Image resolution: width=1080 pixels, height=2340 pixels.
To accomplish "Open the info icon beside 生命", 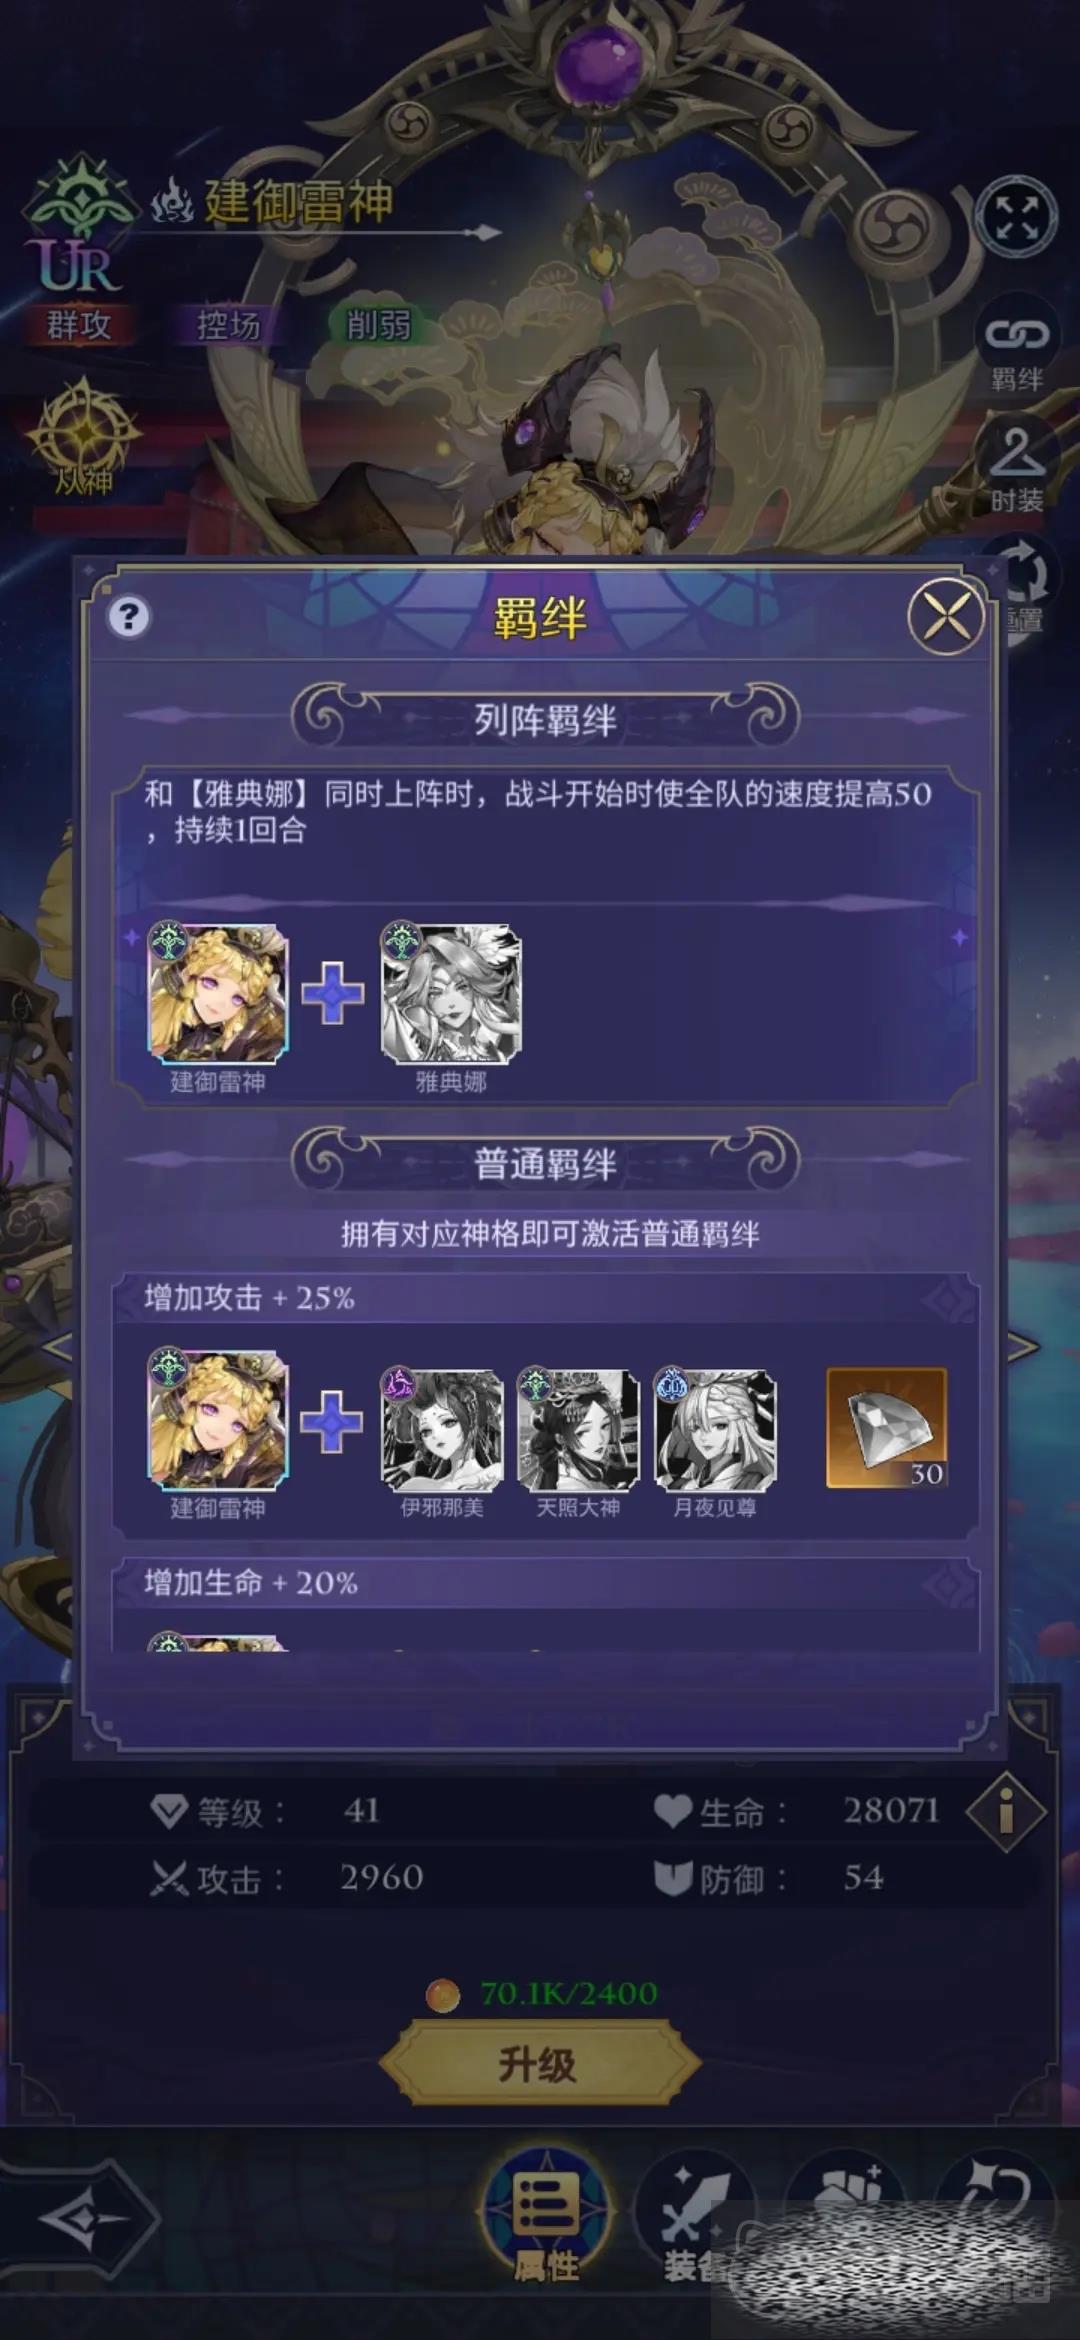I will click(1006, 1812).
